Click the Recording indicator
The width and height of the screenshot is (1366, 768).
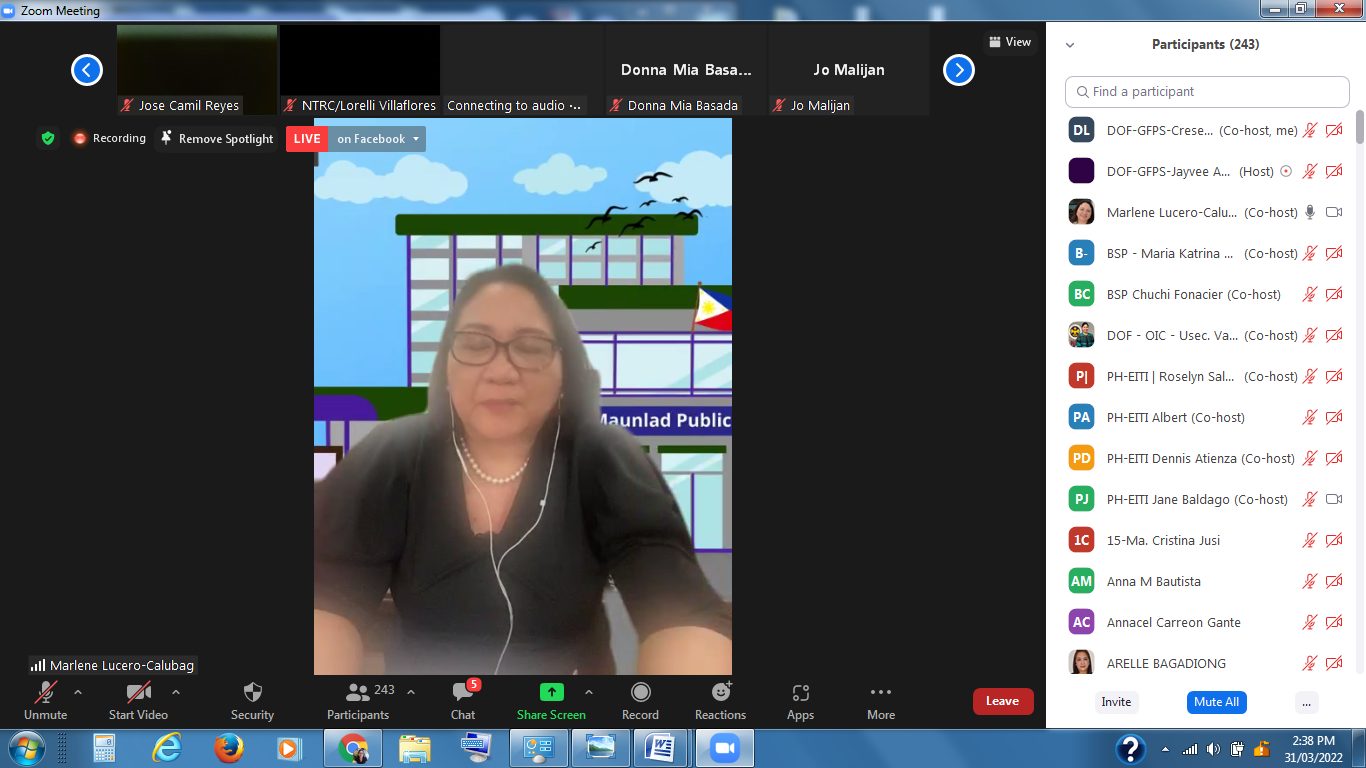point(109,138)
